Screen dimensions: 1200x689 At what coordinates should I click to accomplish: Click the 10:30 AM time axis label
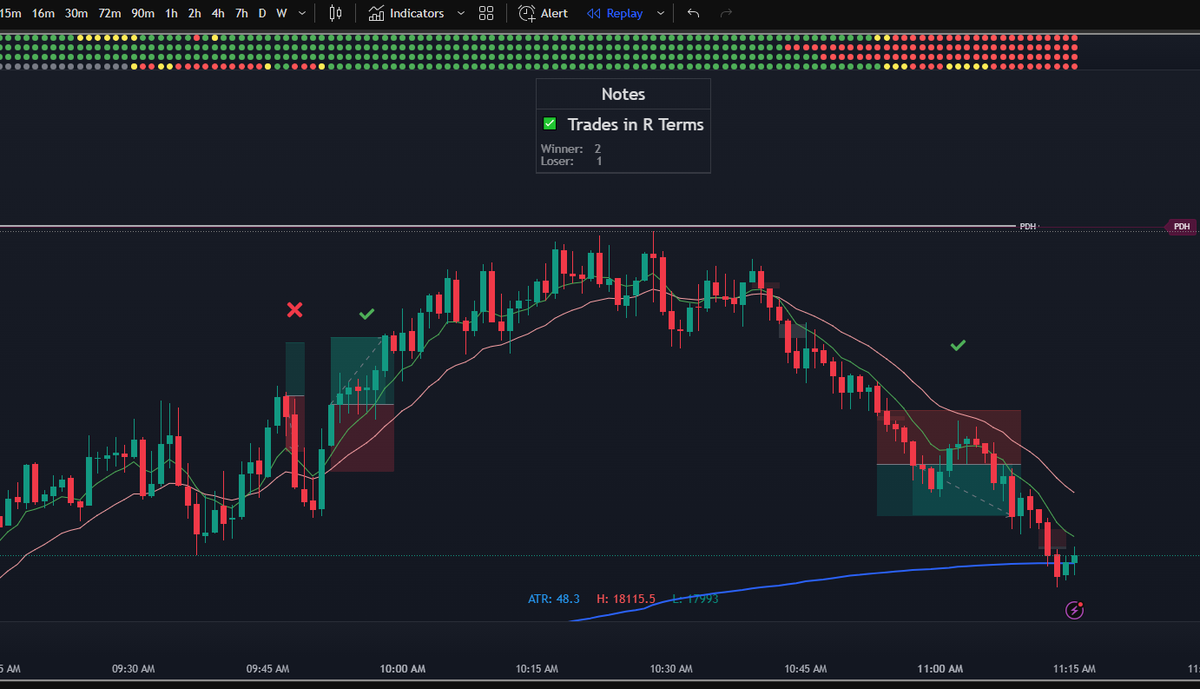(670, 668)
